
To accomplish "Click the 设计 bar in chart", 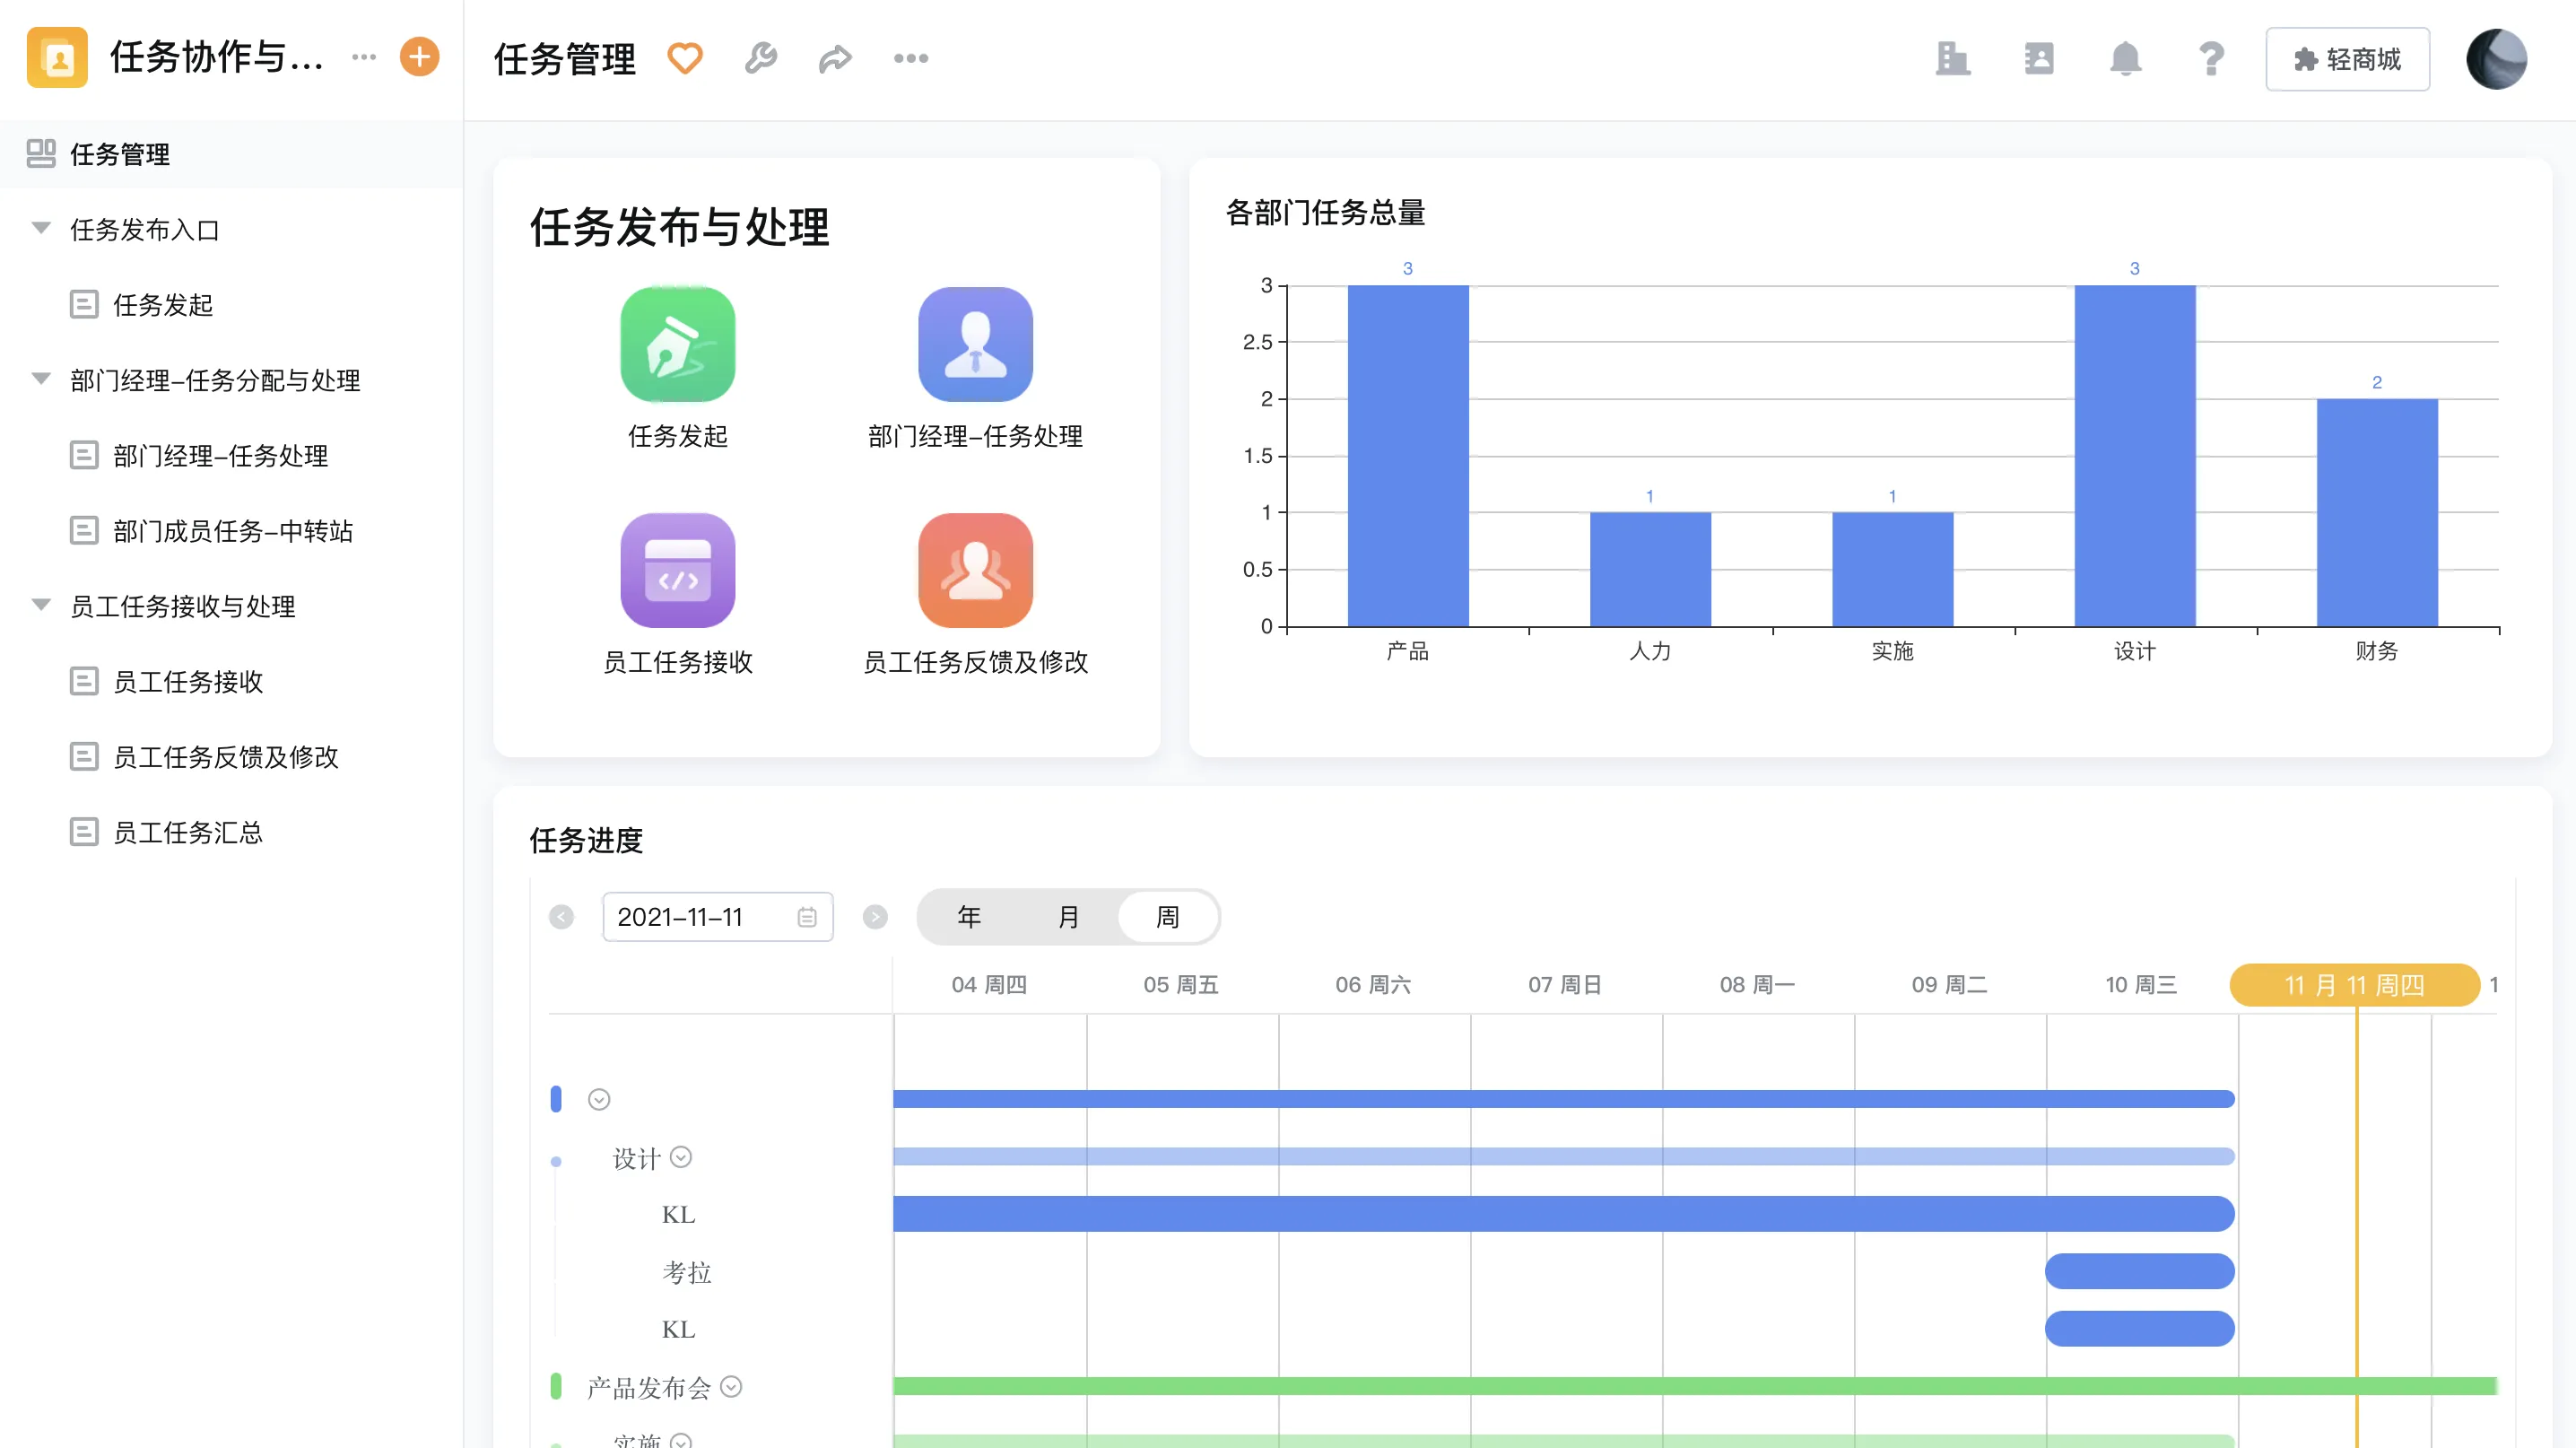I will [2134, 455].
